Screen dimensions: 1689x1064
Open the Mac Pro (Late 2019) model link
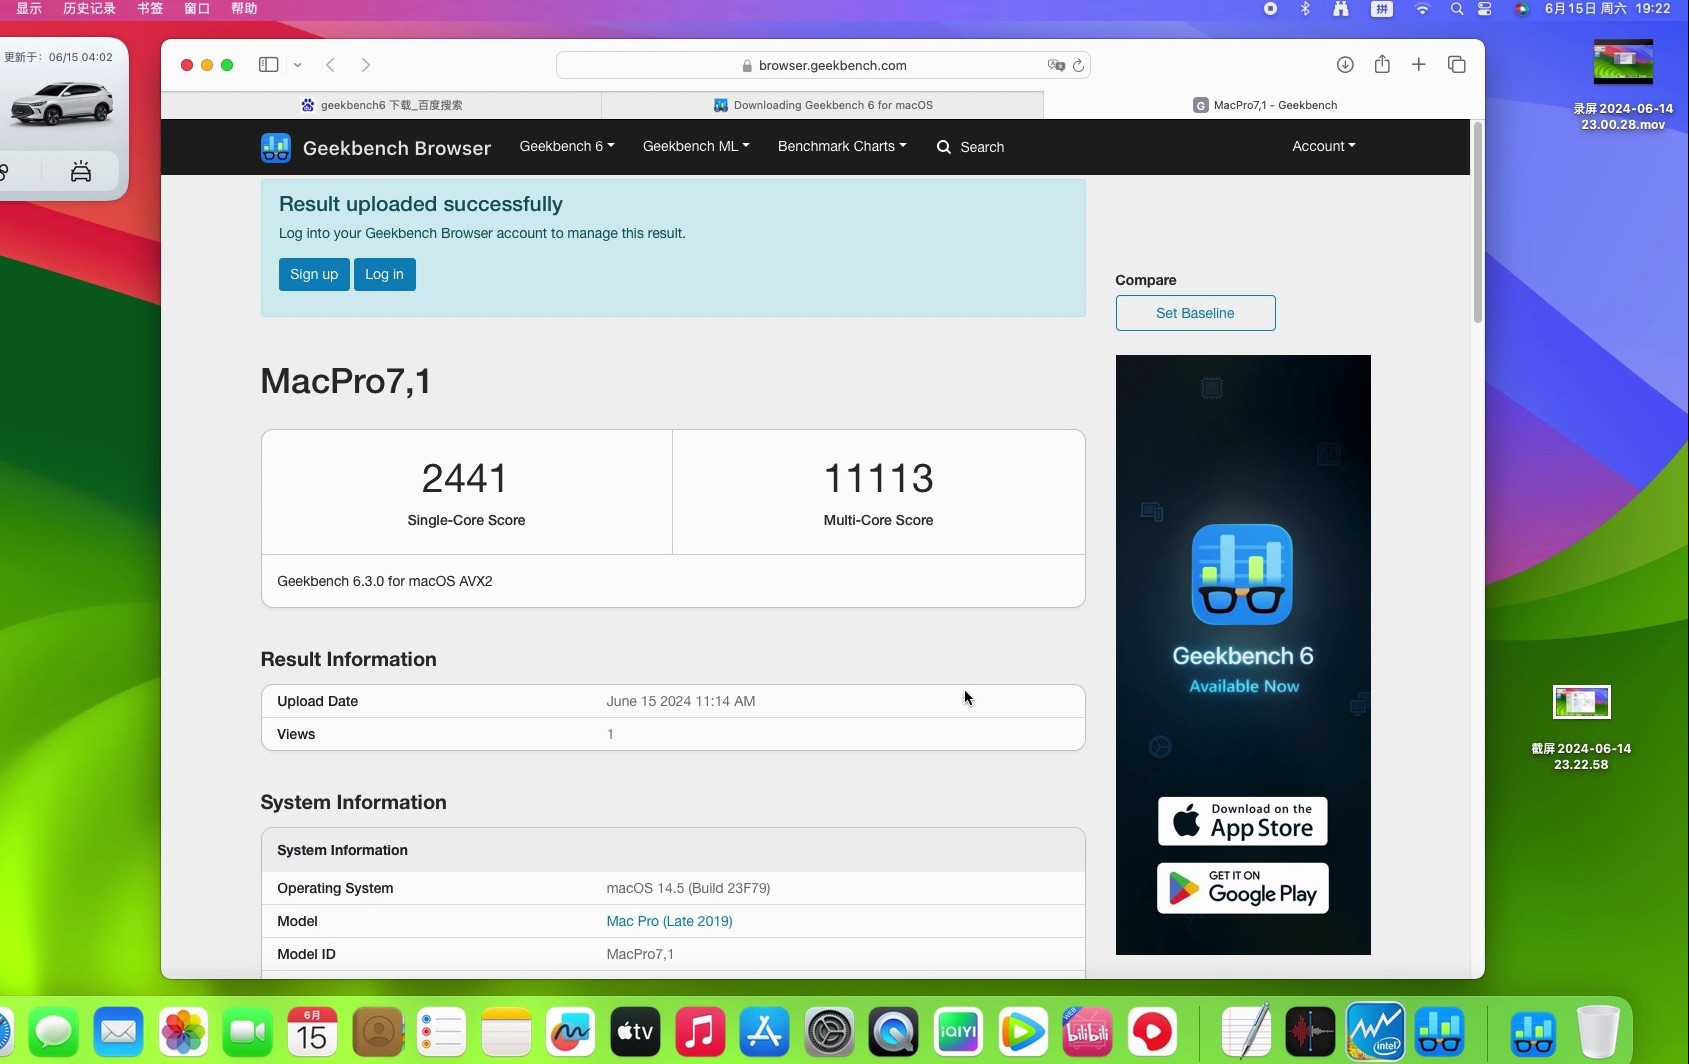click(x=669, y=921)
